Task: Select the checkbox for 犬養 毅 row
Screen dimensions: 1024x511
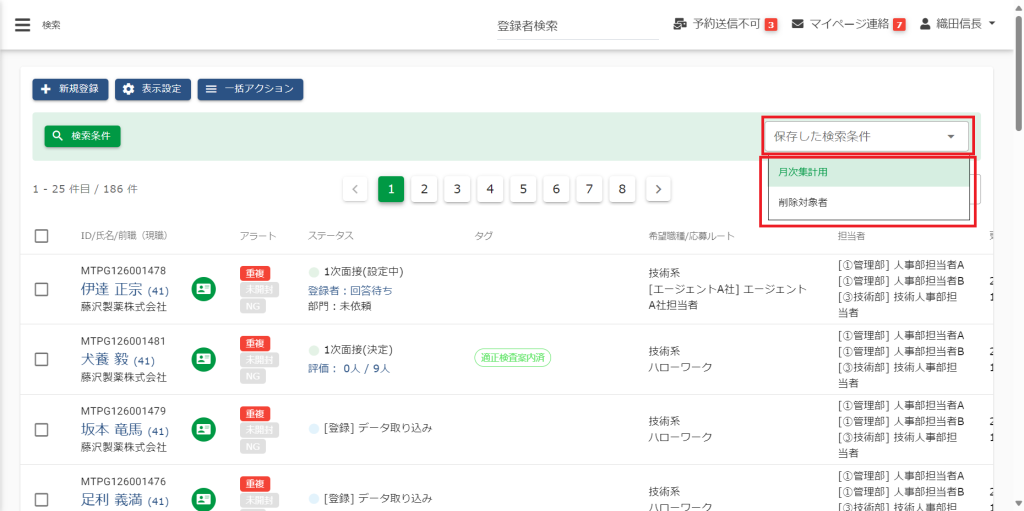Action: (41, 359)
